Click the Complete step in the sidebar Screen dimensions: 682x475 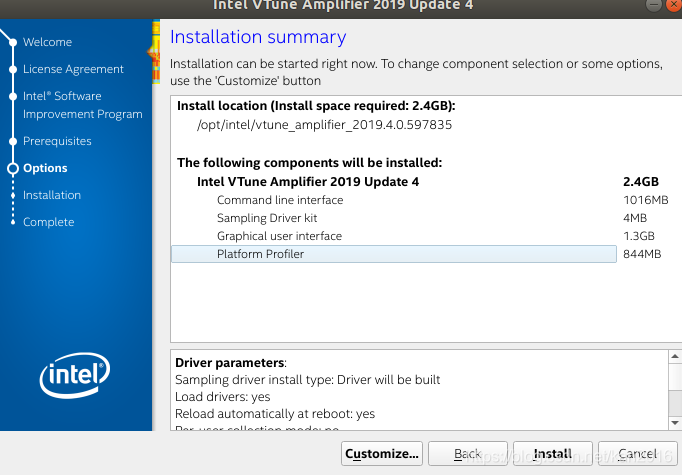pyautogui.click(x=49, y=222)
